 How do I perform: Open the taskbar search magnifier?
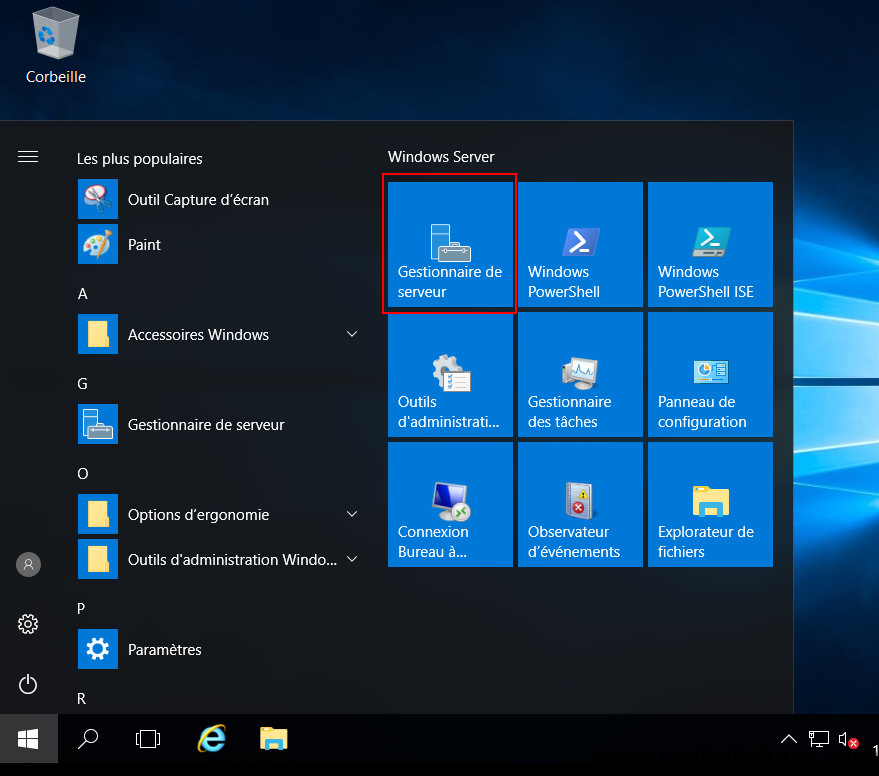pos(88,738)
